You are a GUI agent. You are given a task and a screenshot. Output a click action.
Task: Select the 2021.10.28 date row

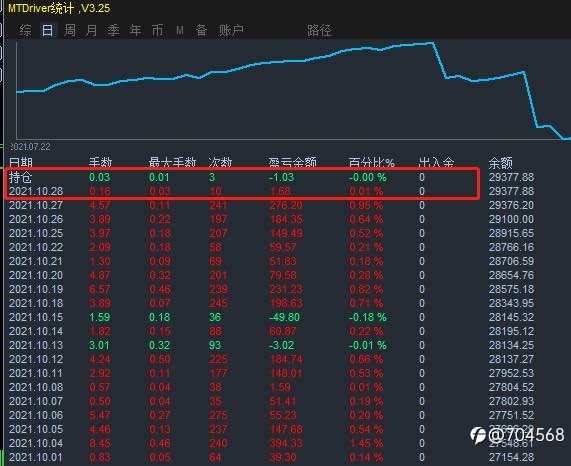(x=36, y=191)
